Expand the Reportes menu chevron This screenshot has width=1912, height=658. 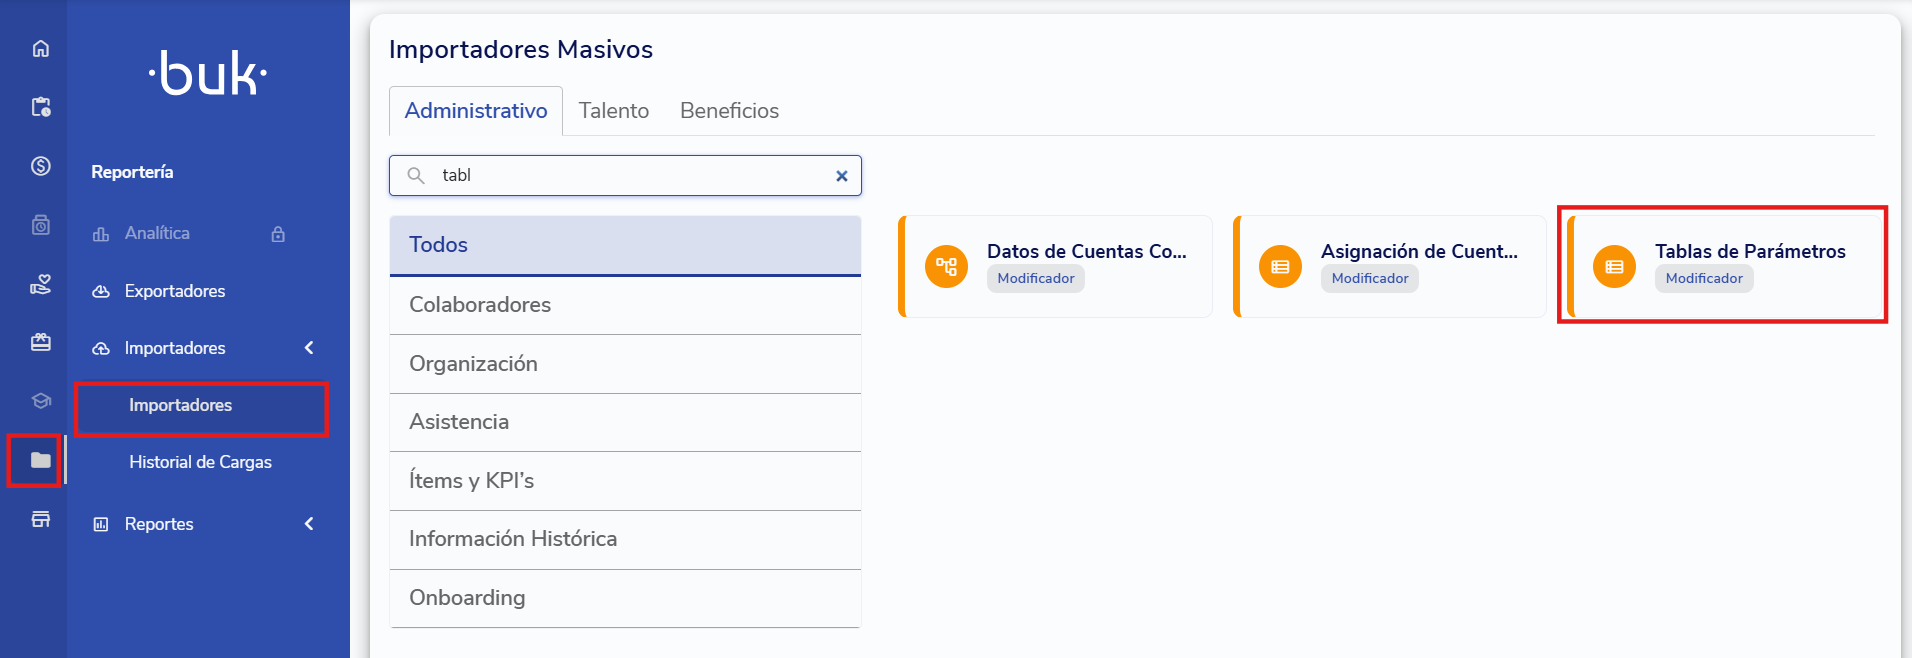click(309, 524)
